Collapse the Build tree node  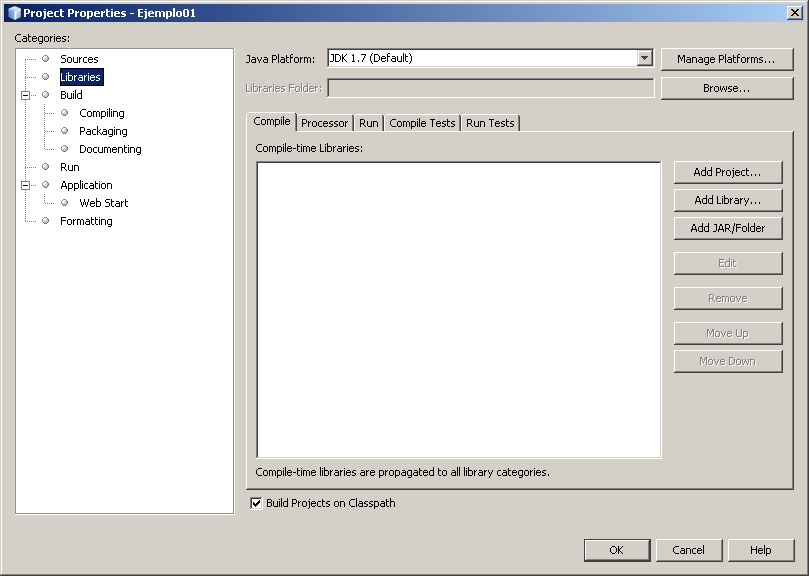[x=25, y=95]
